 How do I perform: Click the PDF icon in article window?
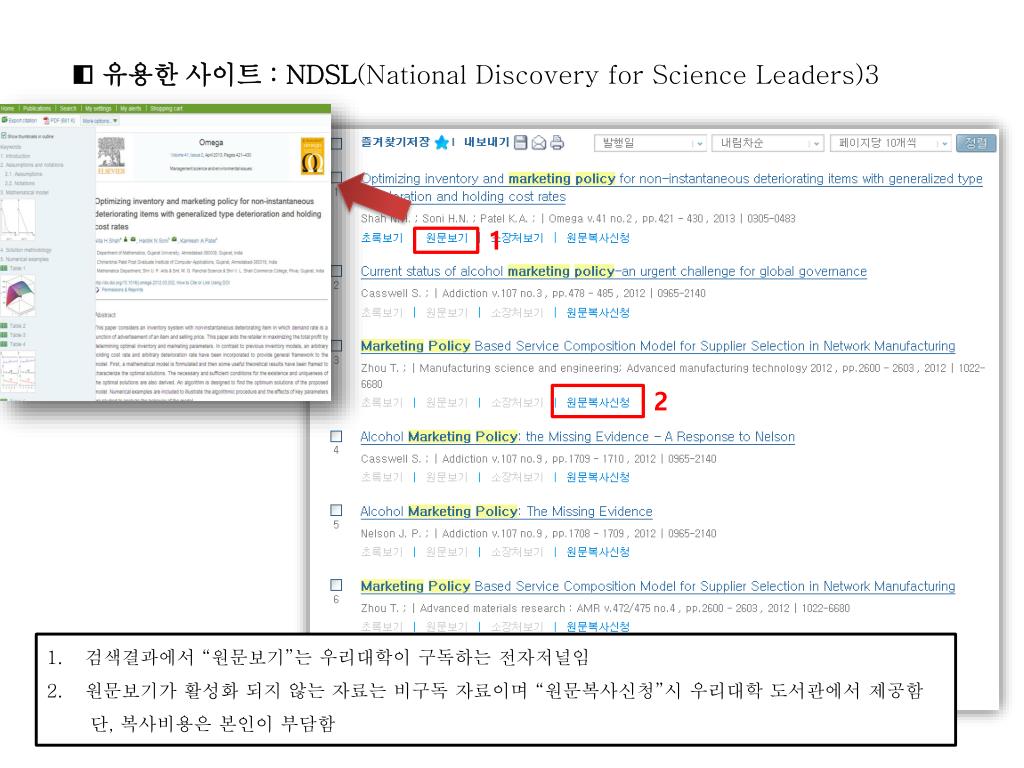(46, 121)
